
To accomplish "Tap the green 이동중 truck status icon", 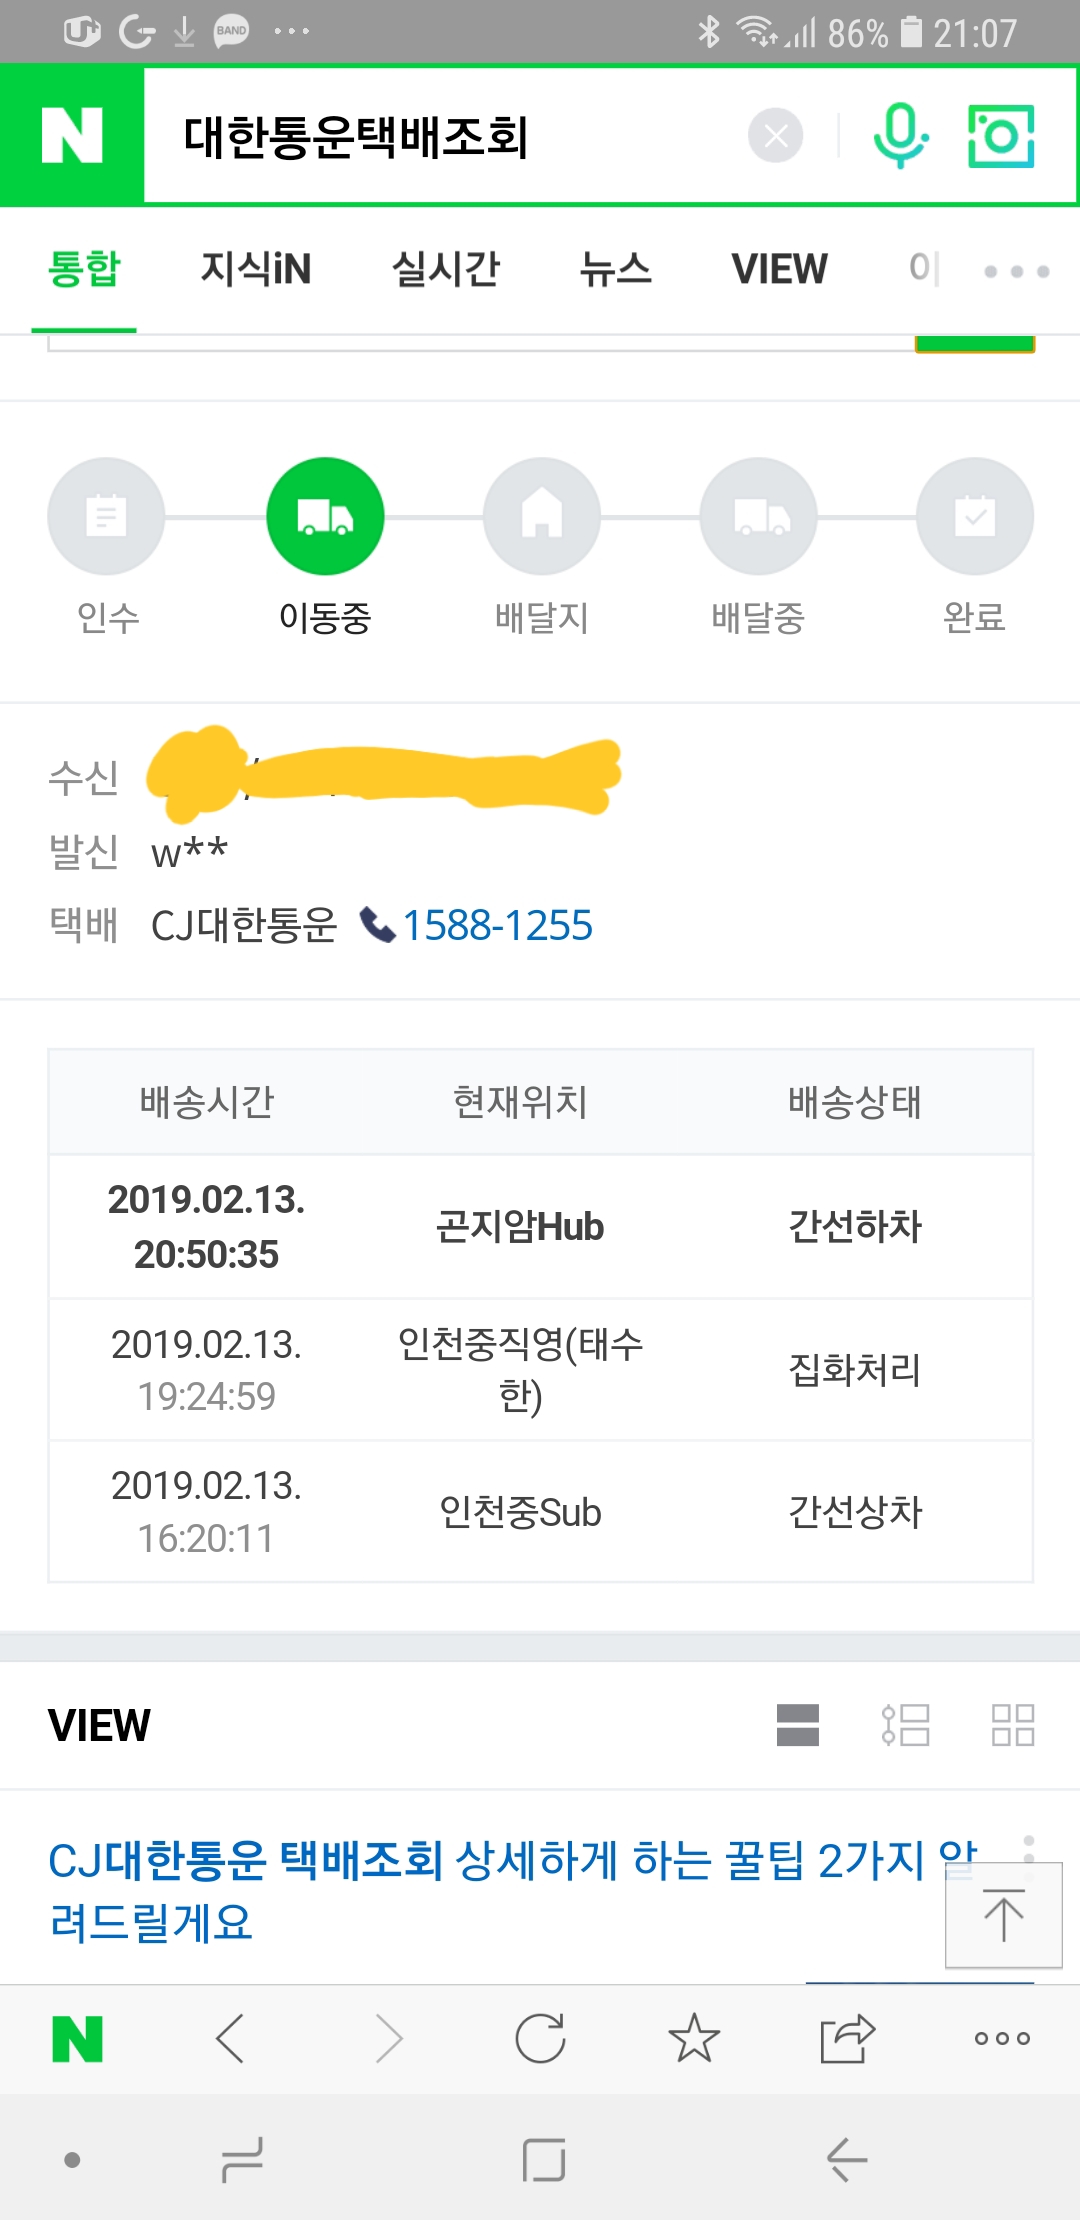I will (325, 516).
